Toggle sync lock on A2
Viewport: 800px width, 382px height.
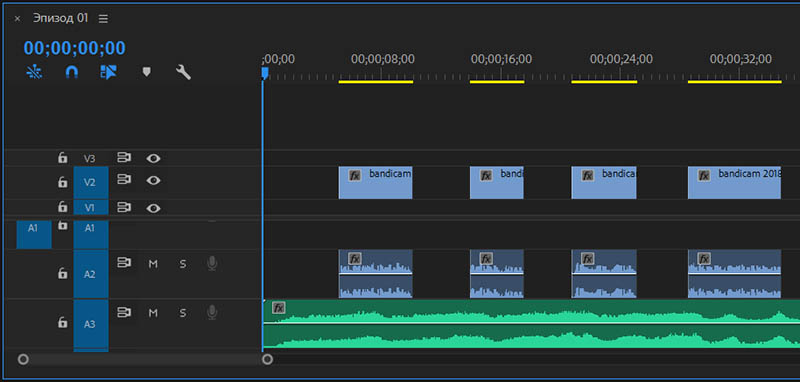pos(124,262)
